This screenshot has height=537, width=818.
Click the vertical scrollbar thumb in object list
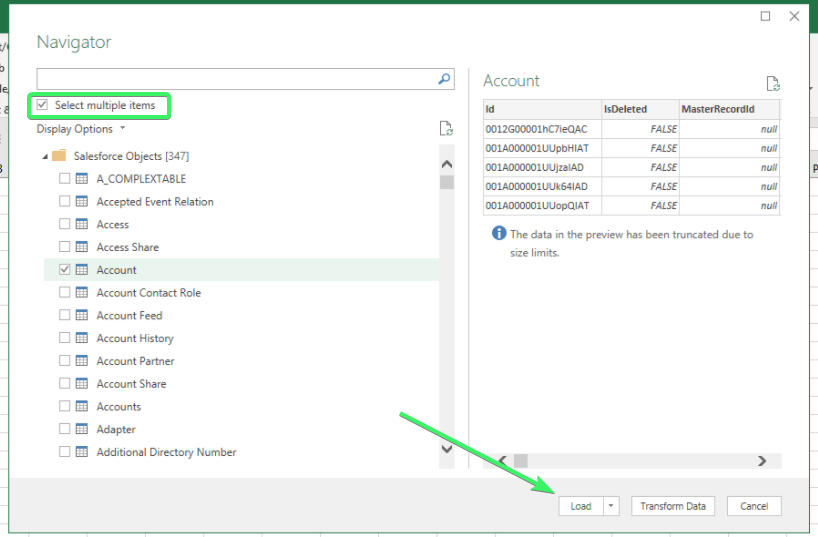pyautogui.click(x=447, y=182)
